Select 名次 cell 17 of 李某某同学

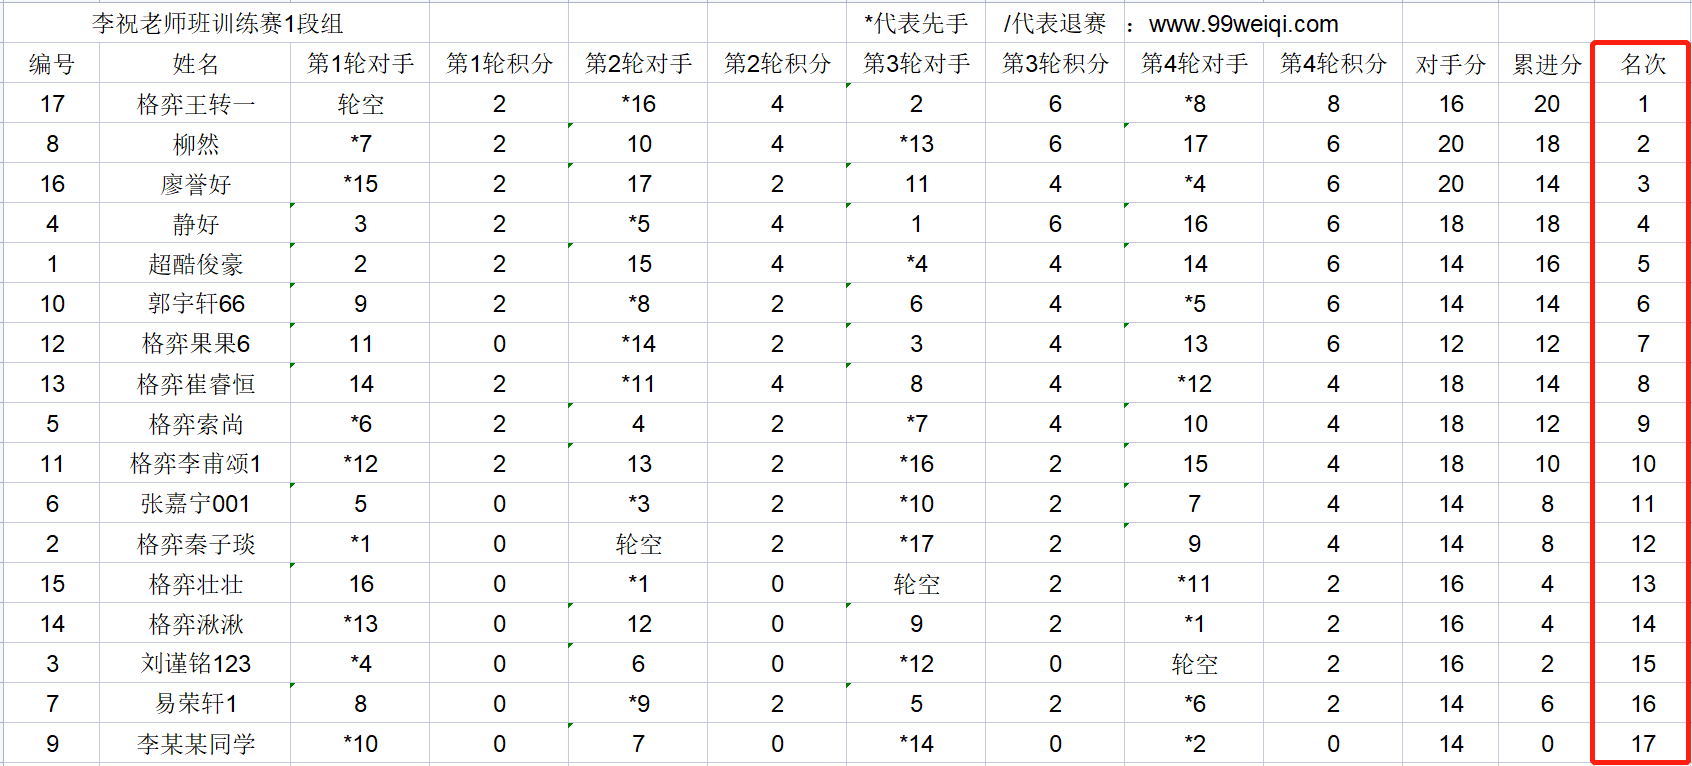point(1643,744)
